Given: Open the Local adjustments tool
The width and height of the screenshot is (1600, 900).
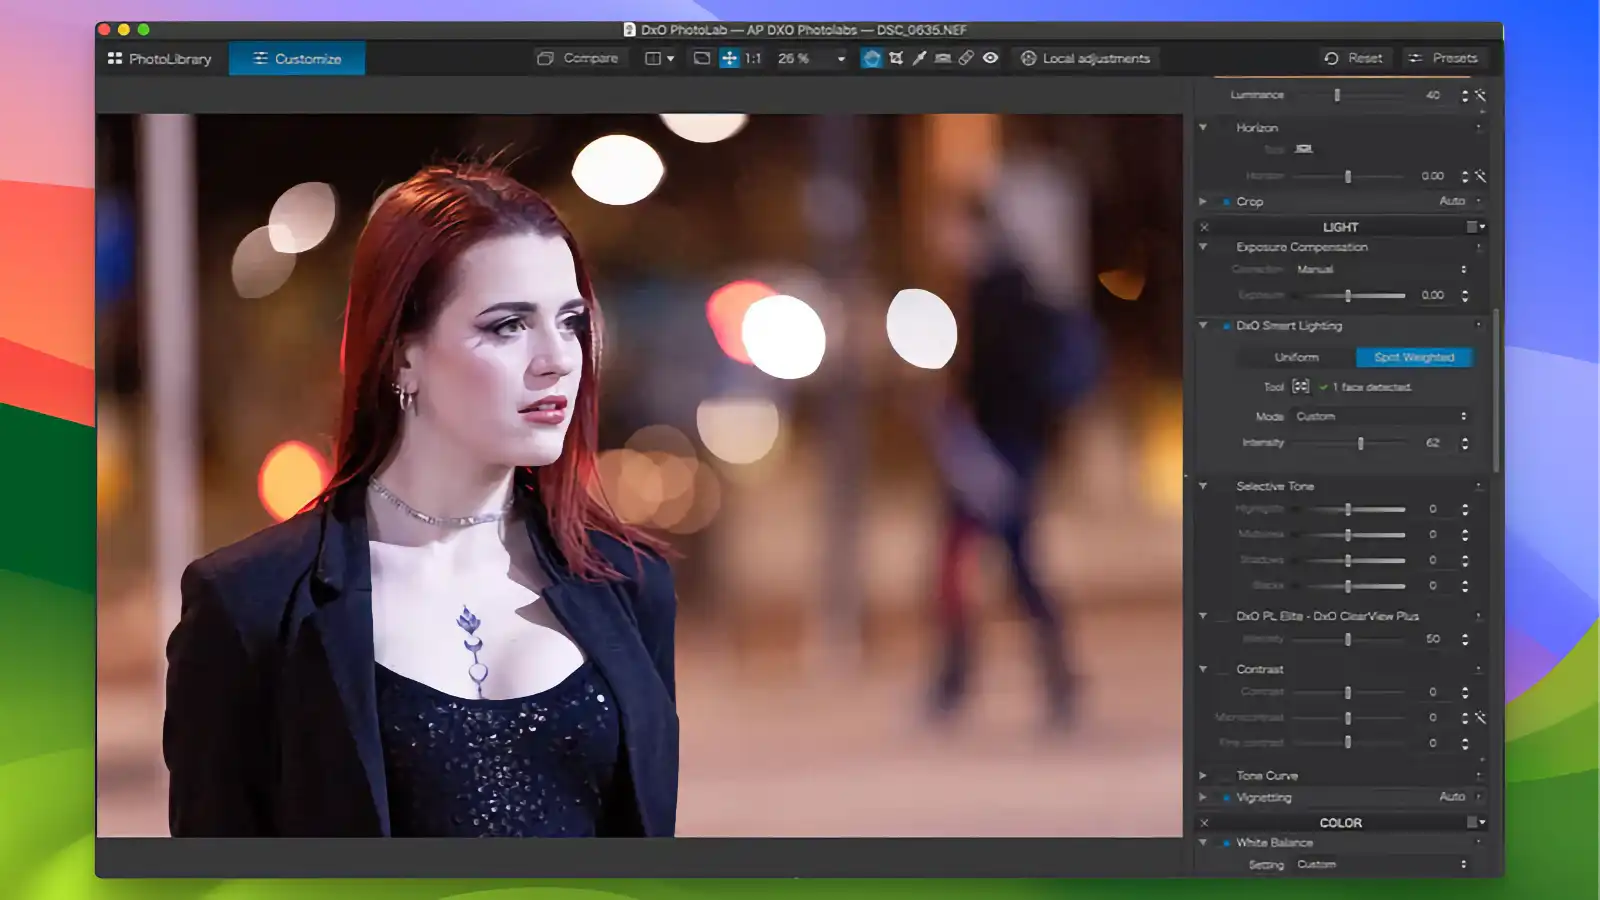Looking at the screenshot, I should click(x=1084, y=58).
